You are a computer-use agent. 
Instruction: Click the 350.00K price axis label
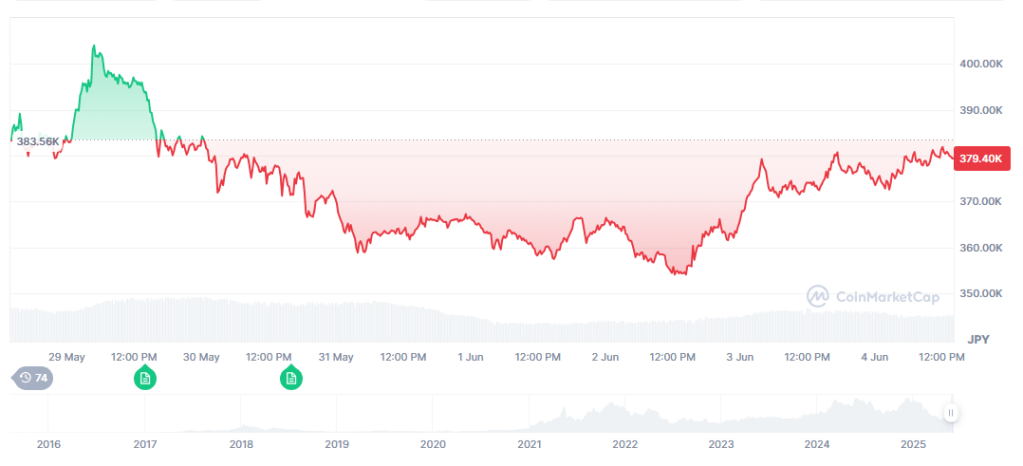click(982, 294)
